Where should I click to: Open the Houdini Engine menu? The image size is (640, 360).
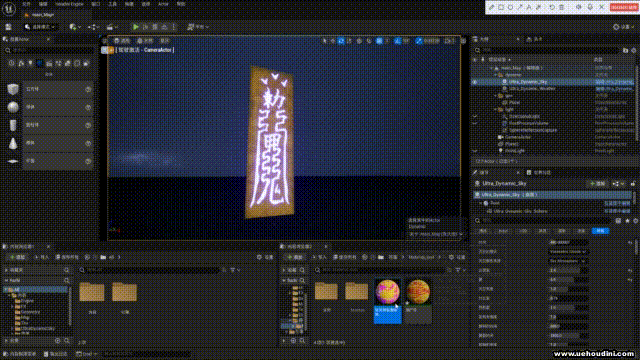69,4
